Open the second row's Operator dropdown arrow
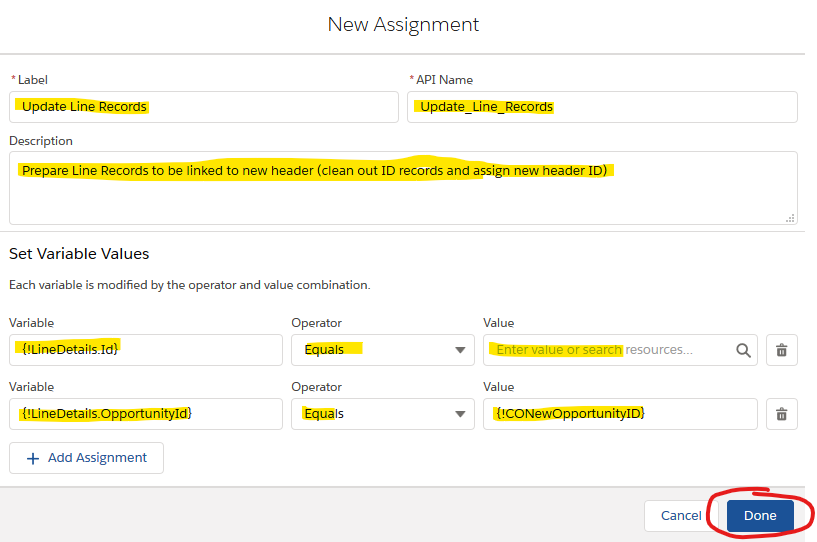 [x=460, y=414]
